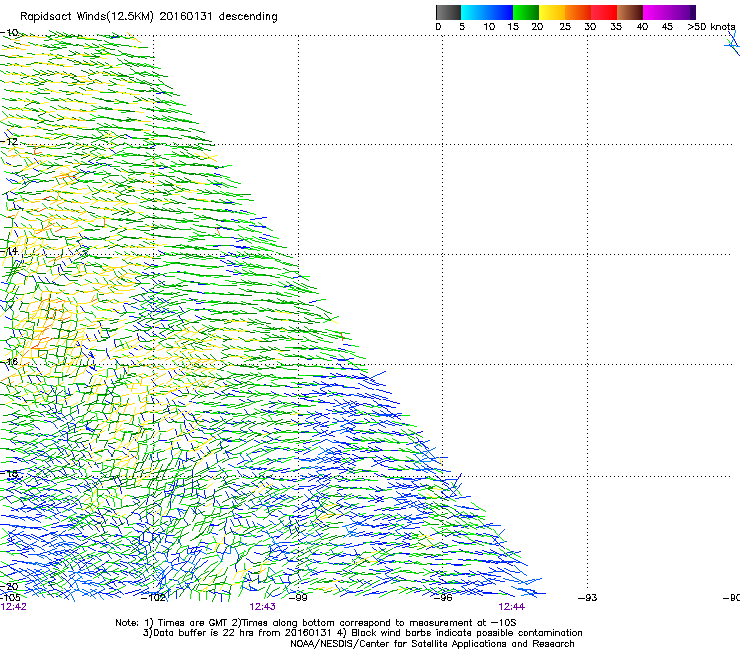
Task: Click the legend label '5'
Action: click(462, 27)
